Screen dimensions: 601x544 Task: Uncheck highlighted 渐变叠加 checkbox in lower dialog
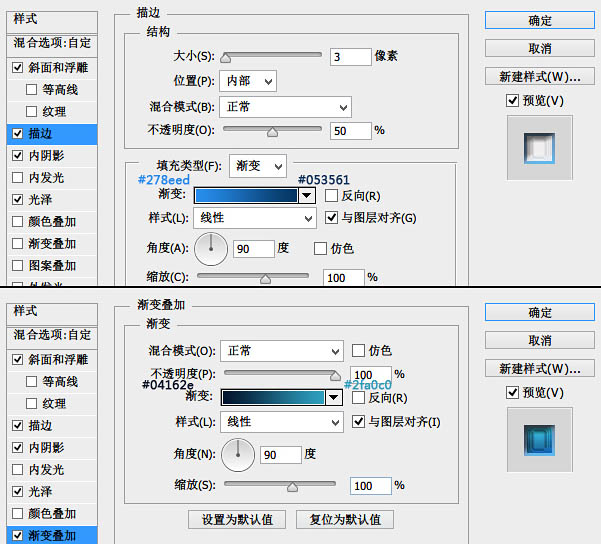[17, 535]
